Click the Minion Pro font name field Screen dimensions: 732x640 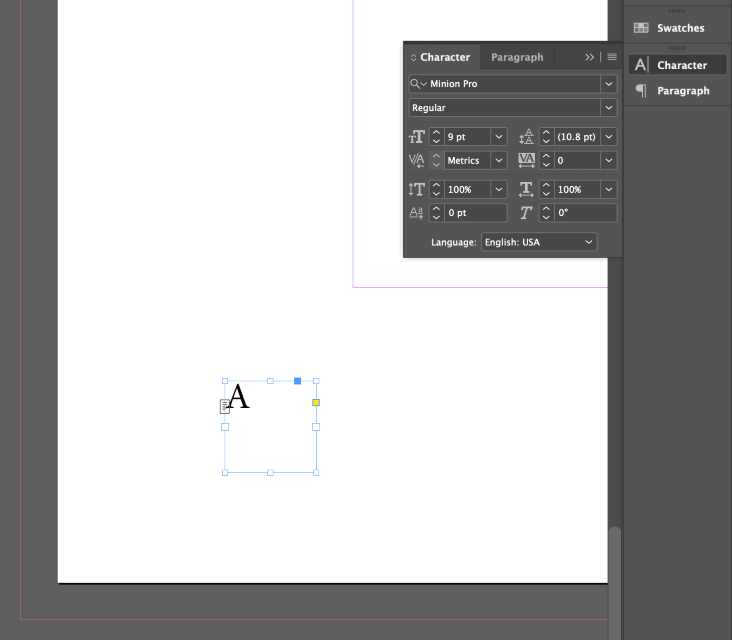514,84
